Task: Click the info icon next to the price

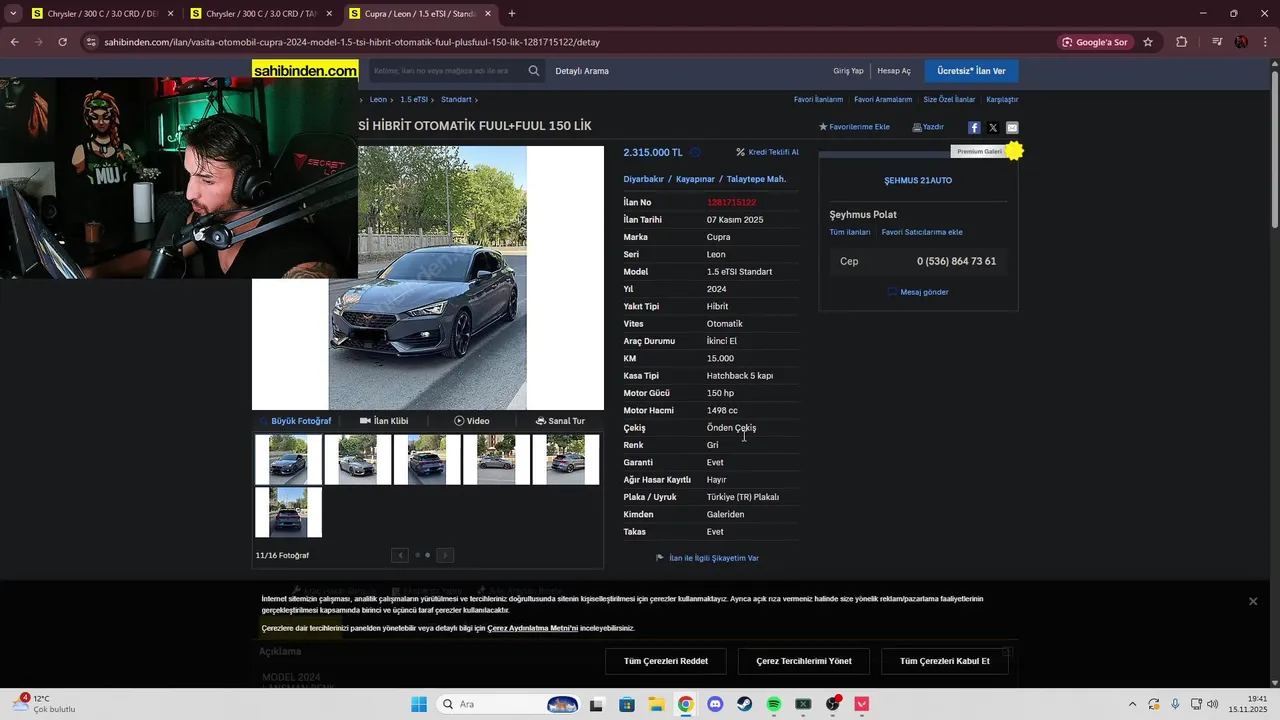Action: tap(695, 153)
